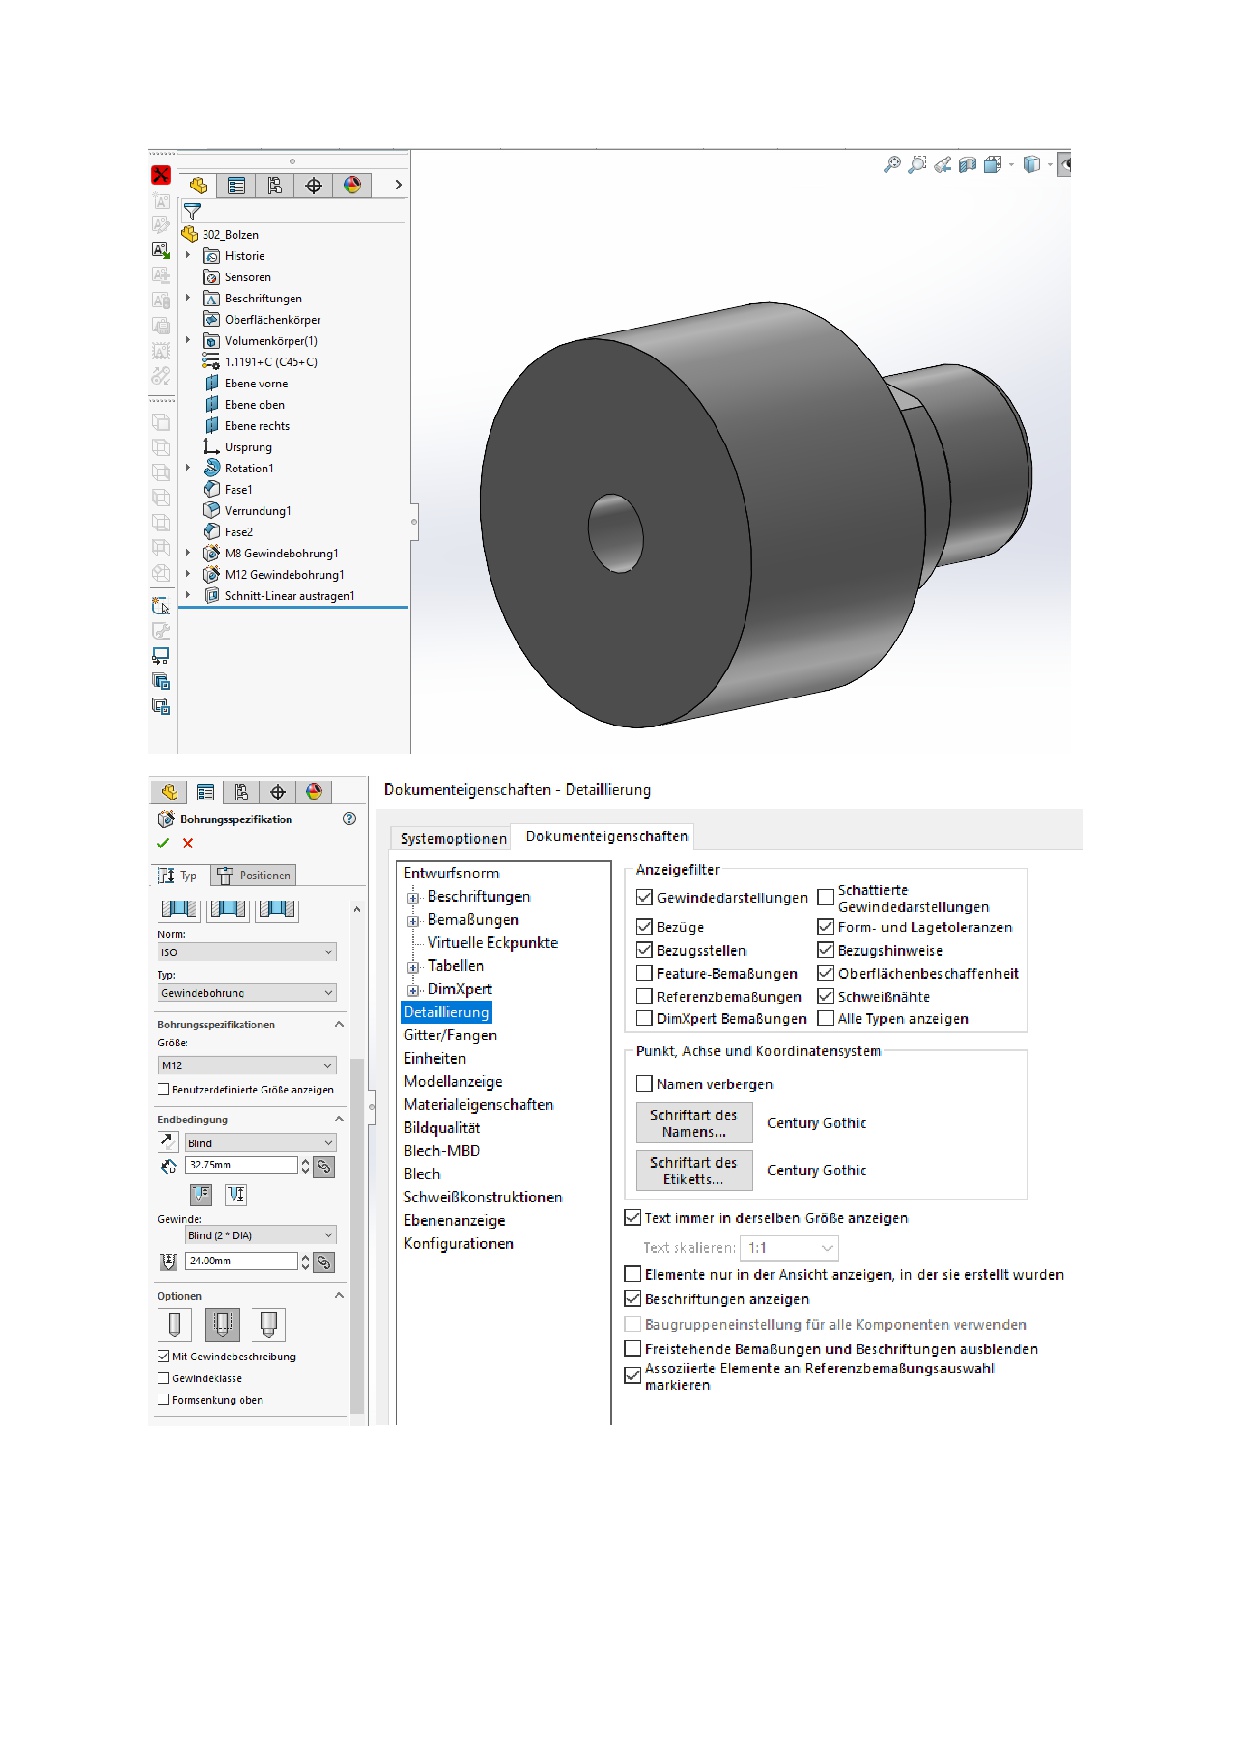Image resolution: width=1241 pixels, height=1755 pixels.
Task: Click the red tools icon on the left toolbar
Action: click(x=161, y=175)
